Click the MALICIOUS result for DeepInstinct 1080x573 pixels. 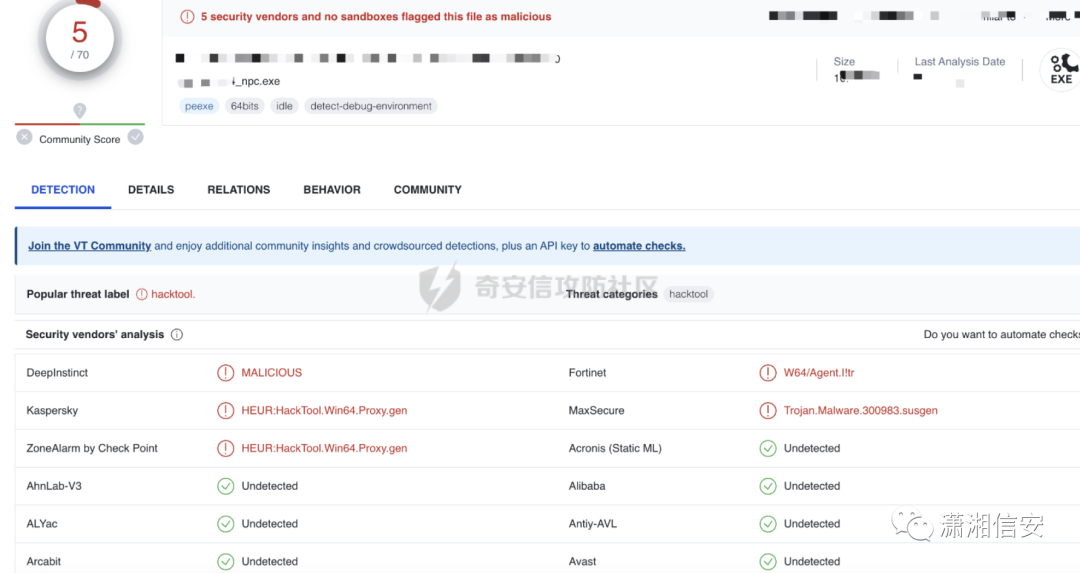[271, 373]
